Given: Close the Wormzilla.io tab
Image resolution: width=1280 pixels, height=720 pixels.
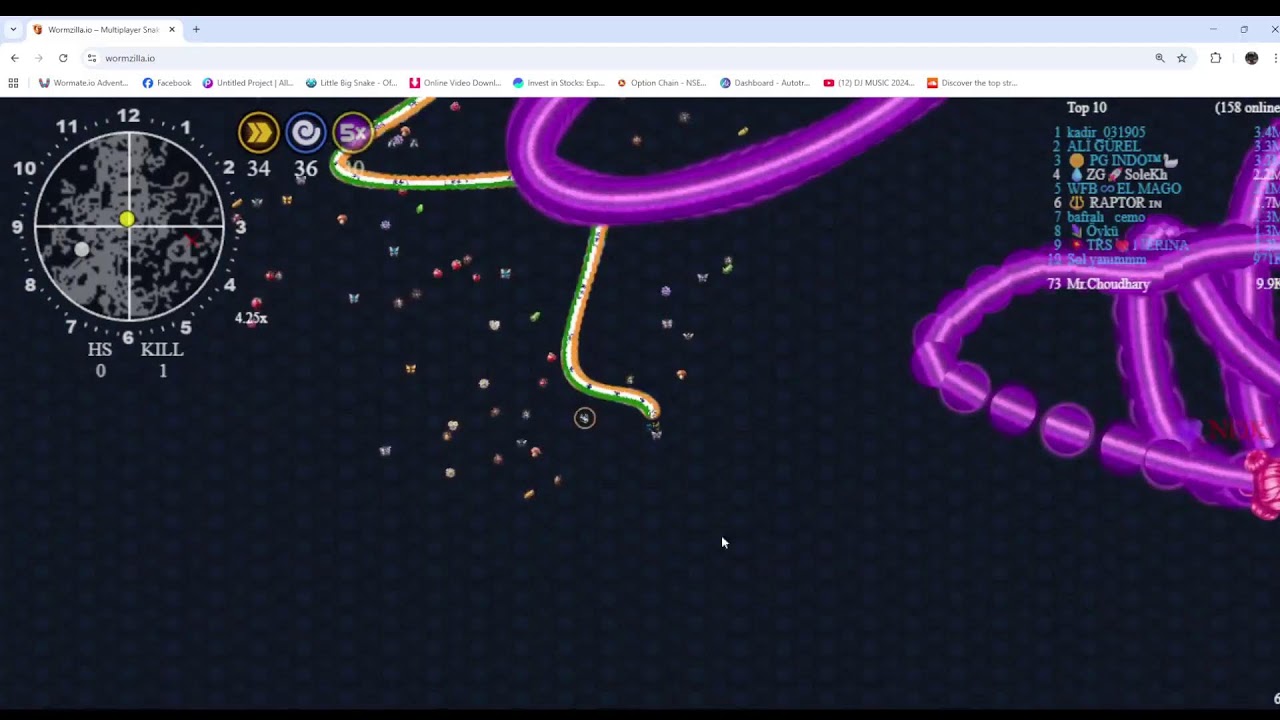Looking at the screenshot, I should pos(172,30).
